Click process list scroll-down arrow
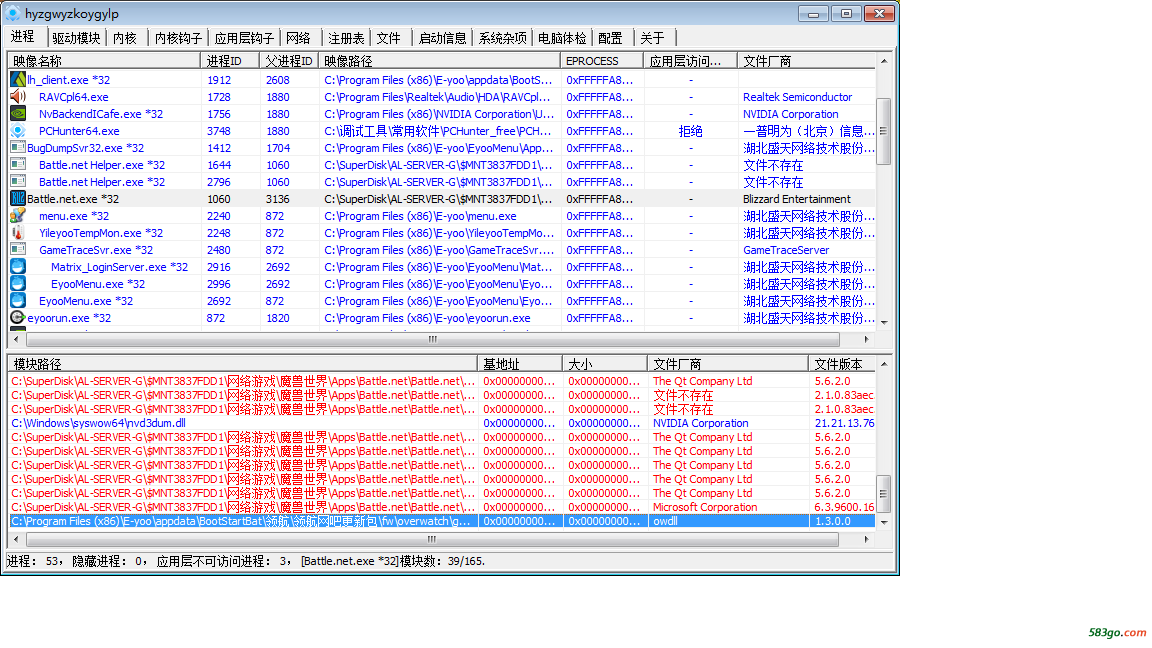The width and height of the screenshot is (1152, 648). click(x=884, y=322)
